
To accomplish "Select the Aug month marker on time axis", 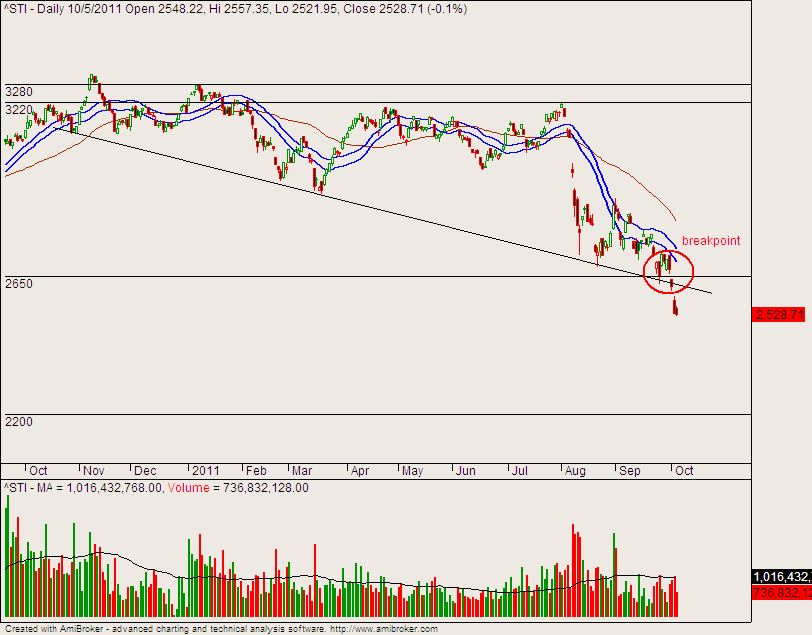I will [576, 470].
